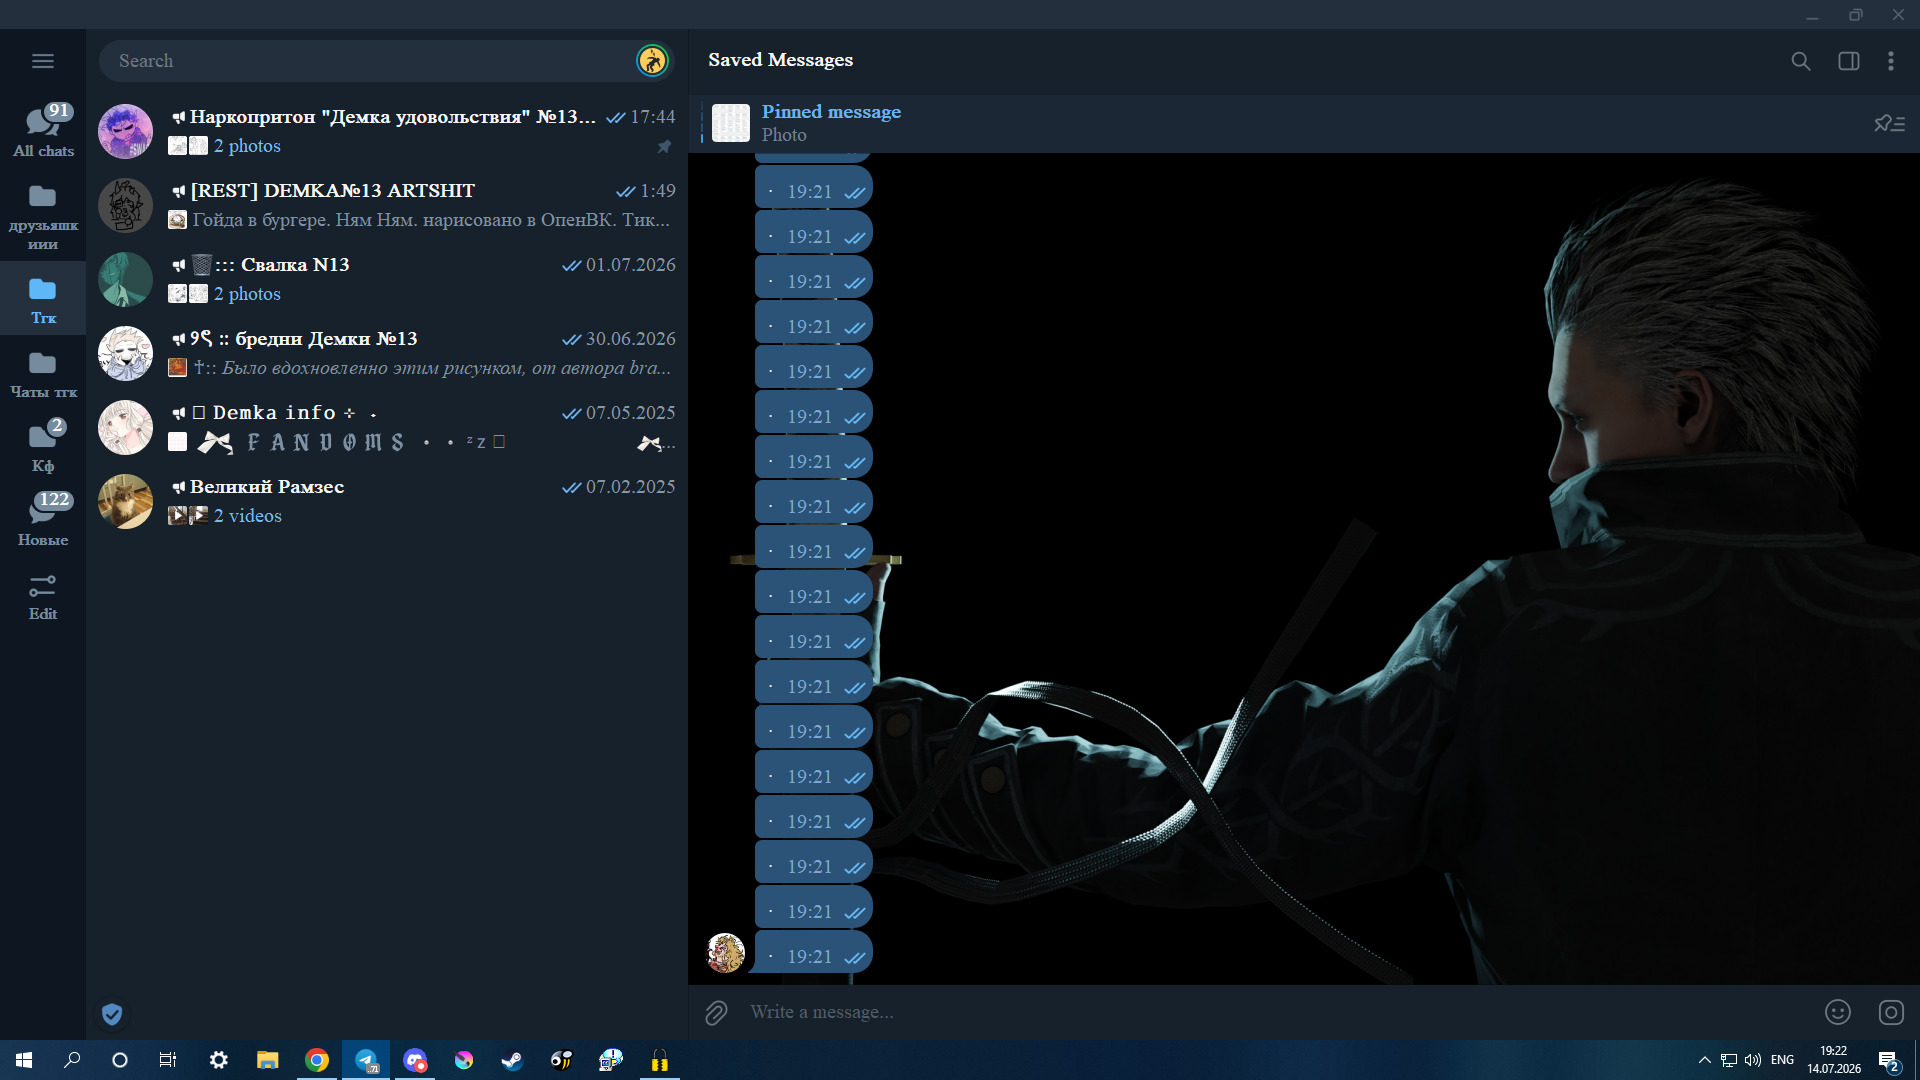Click the pinned photo thumbnail
The height and width of the screenshot is (1080, 1920).
[731, 123]
